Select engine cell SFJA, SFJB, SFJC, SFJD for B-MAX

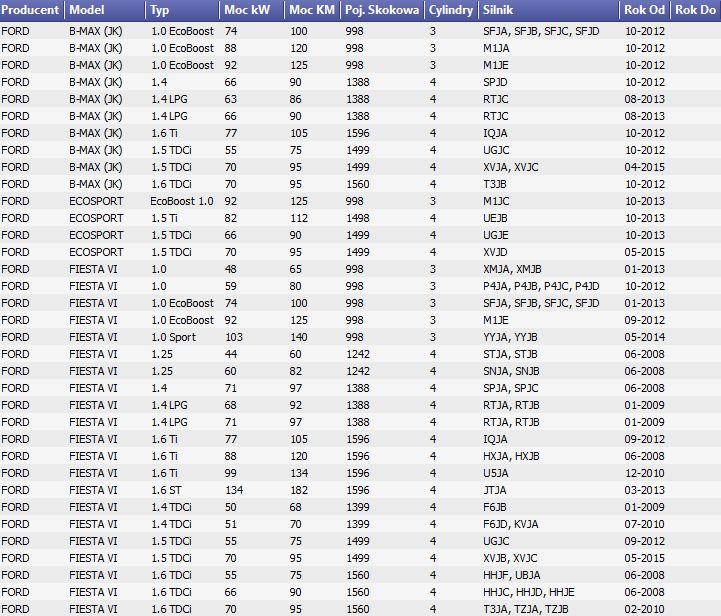pyautogui.click(x=541, y=31)
